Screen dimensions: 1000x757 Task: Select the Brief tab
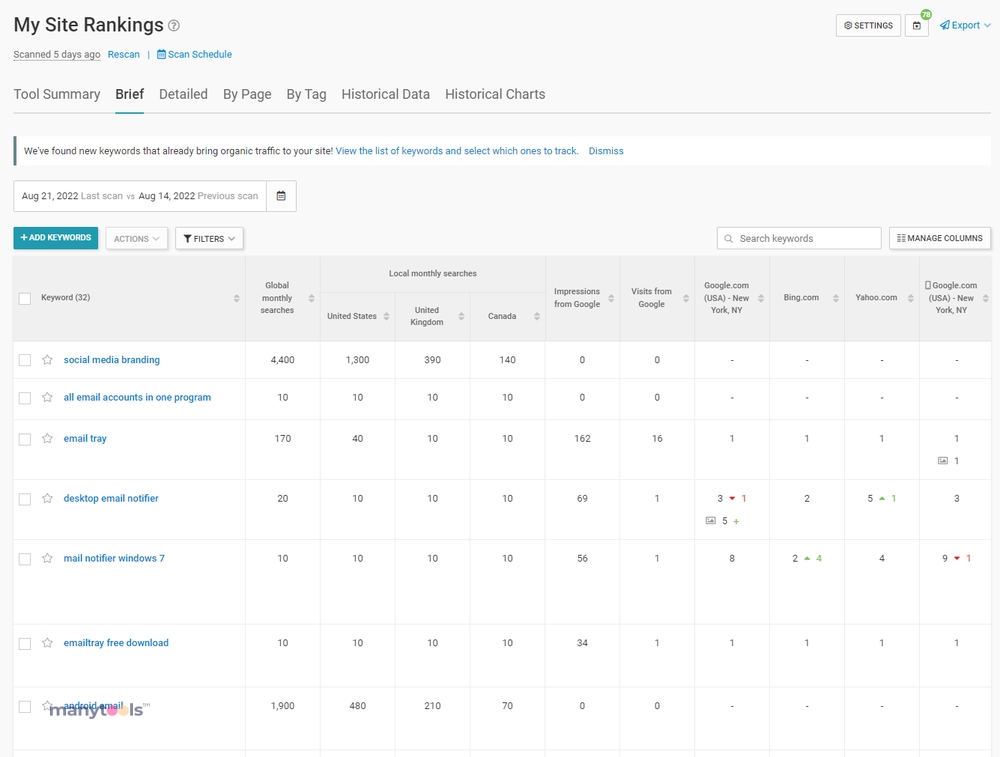coord(129,94)
